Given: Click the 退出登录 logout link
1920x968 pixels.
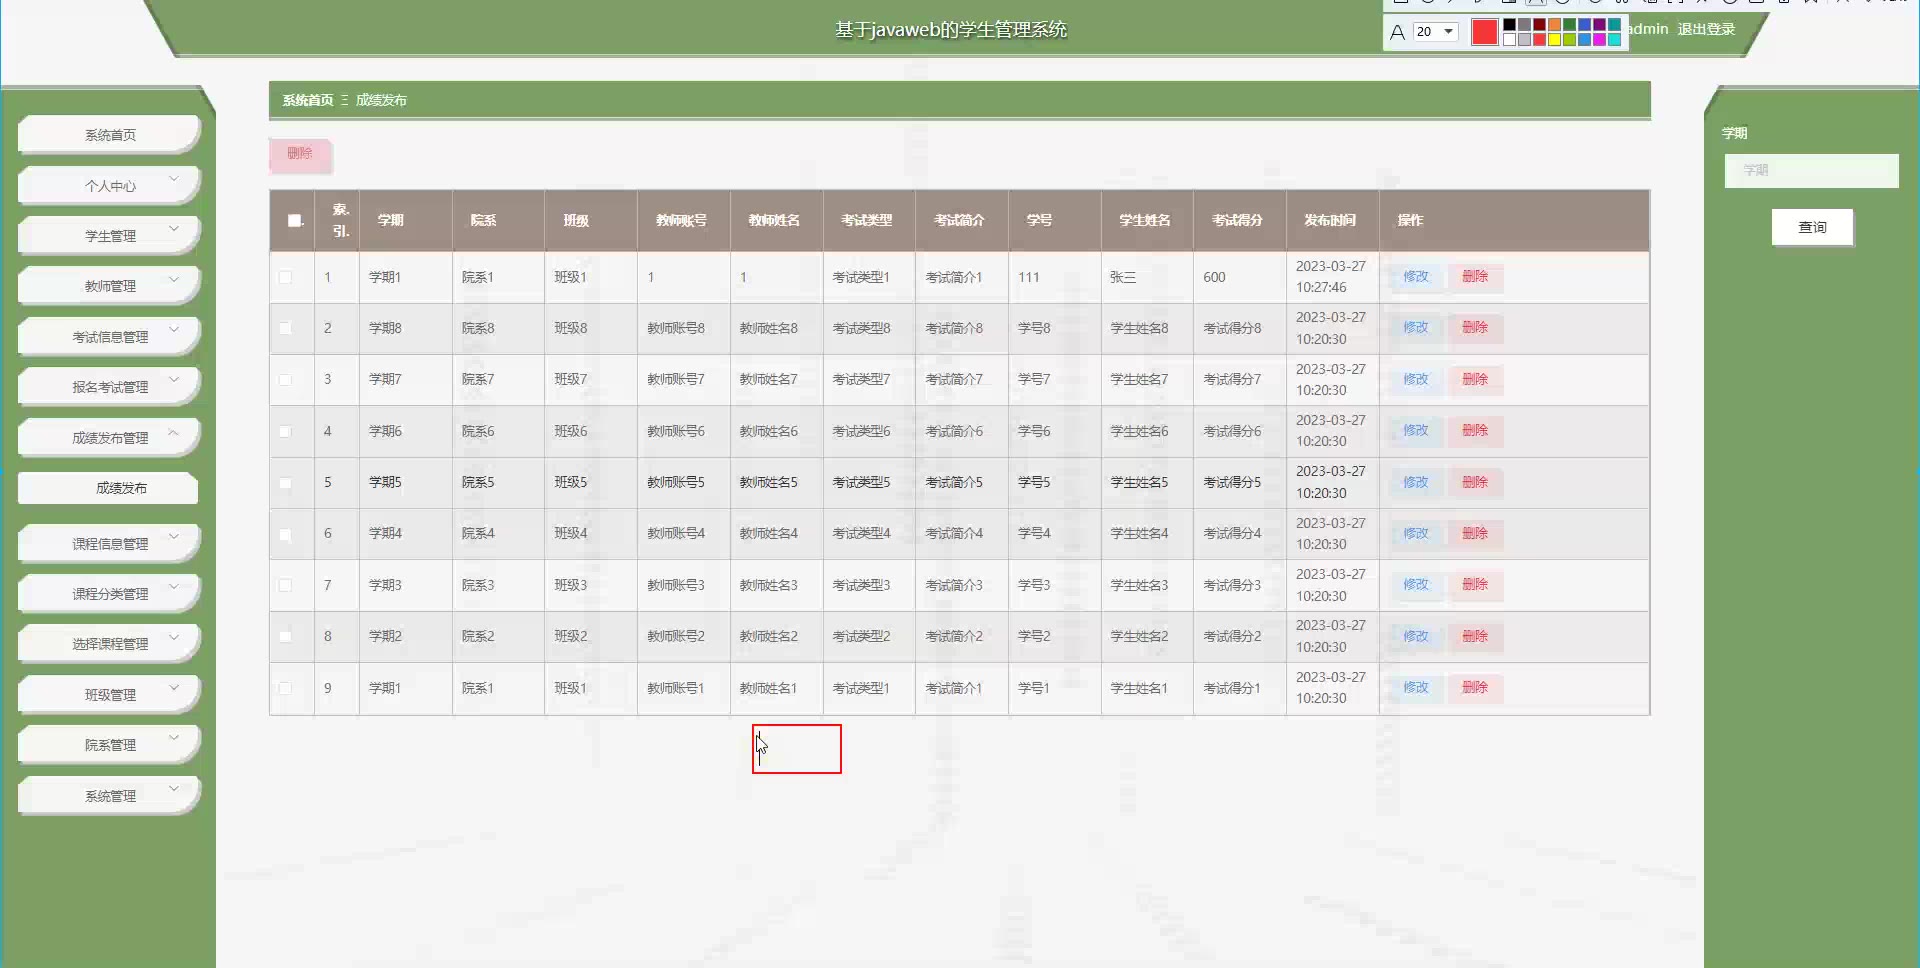Looking at the screenshot, I should [1705, 29].
